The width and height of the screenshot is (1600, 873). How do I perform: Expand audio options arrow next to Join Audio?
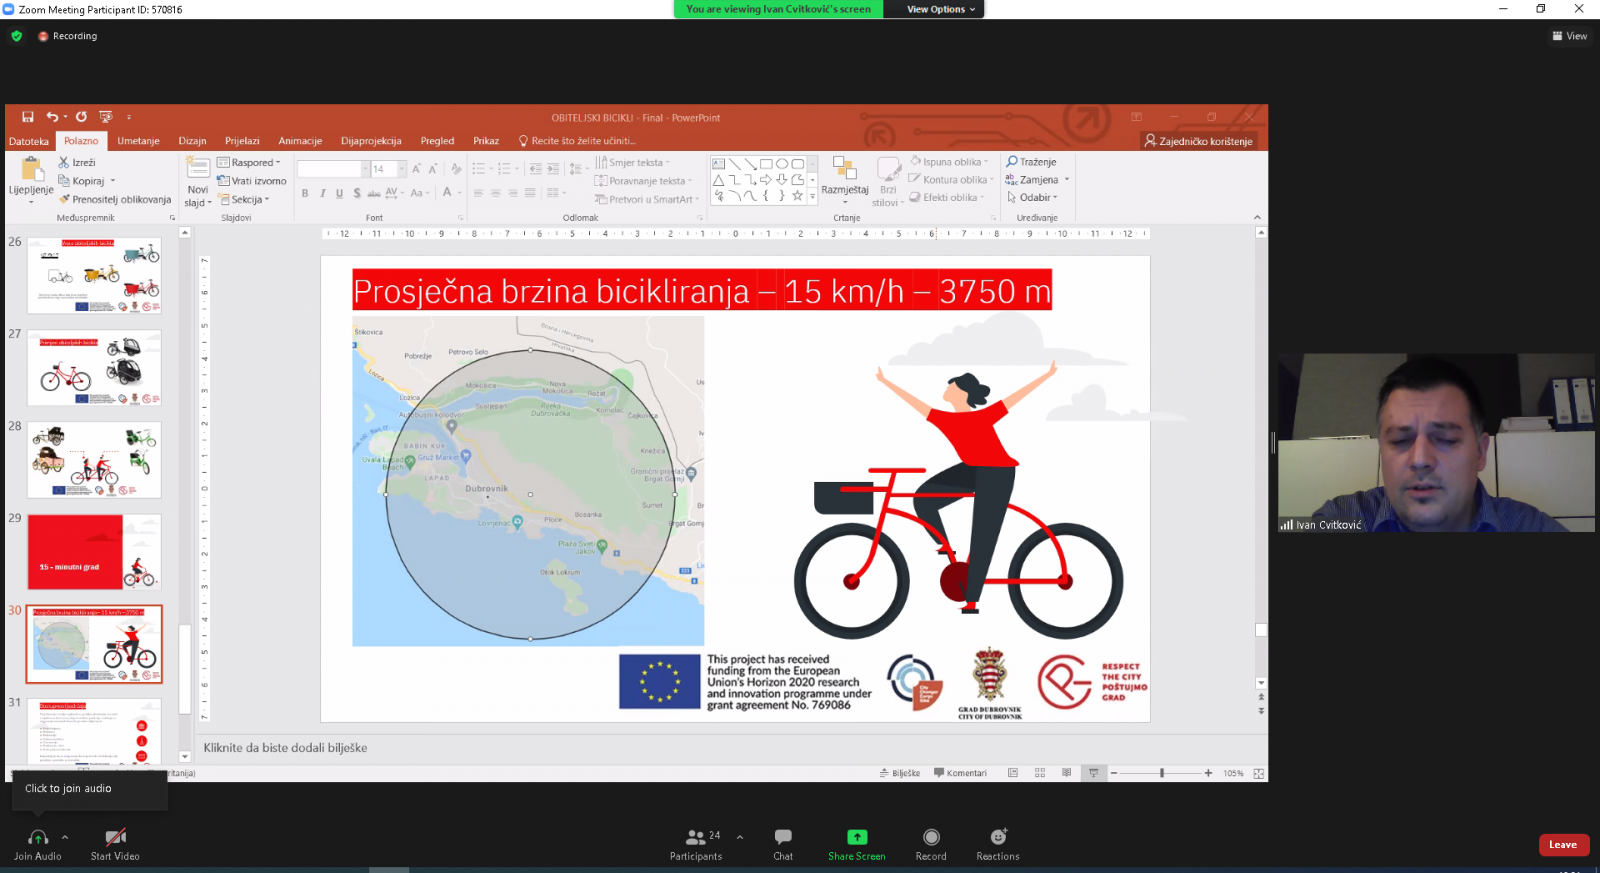65,837
